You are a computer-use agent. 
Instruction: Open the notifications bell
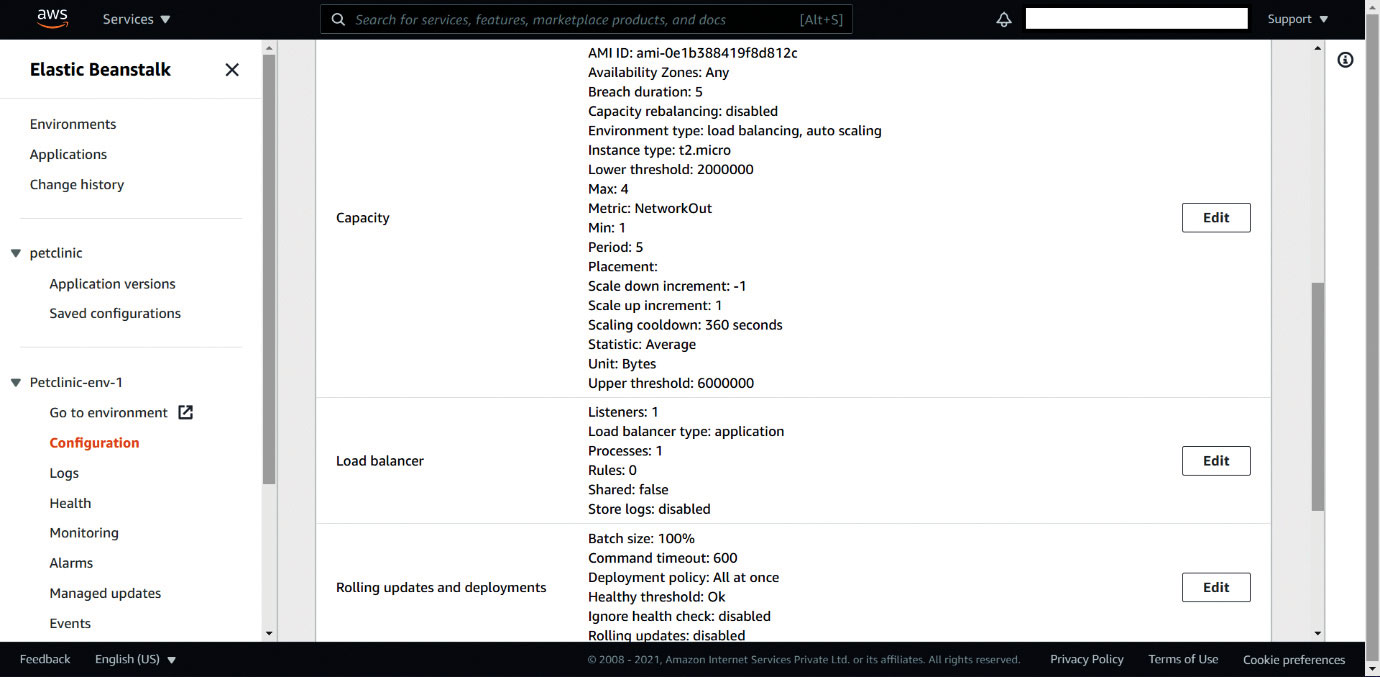coord(1004,19)
